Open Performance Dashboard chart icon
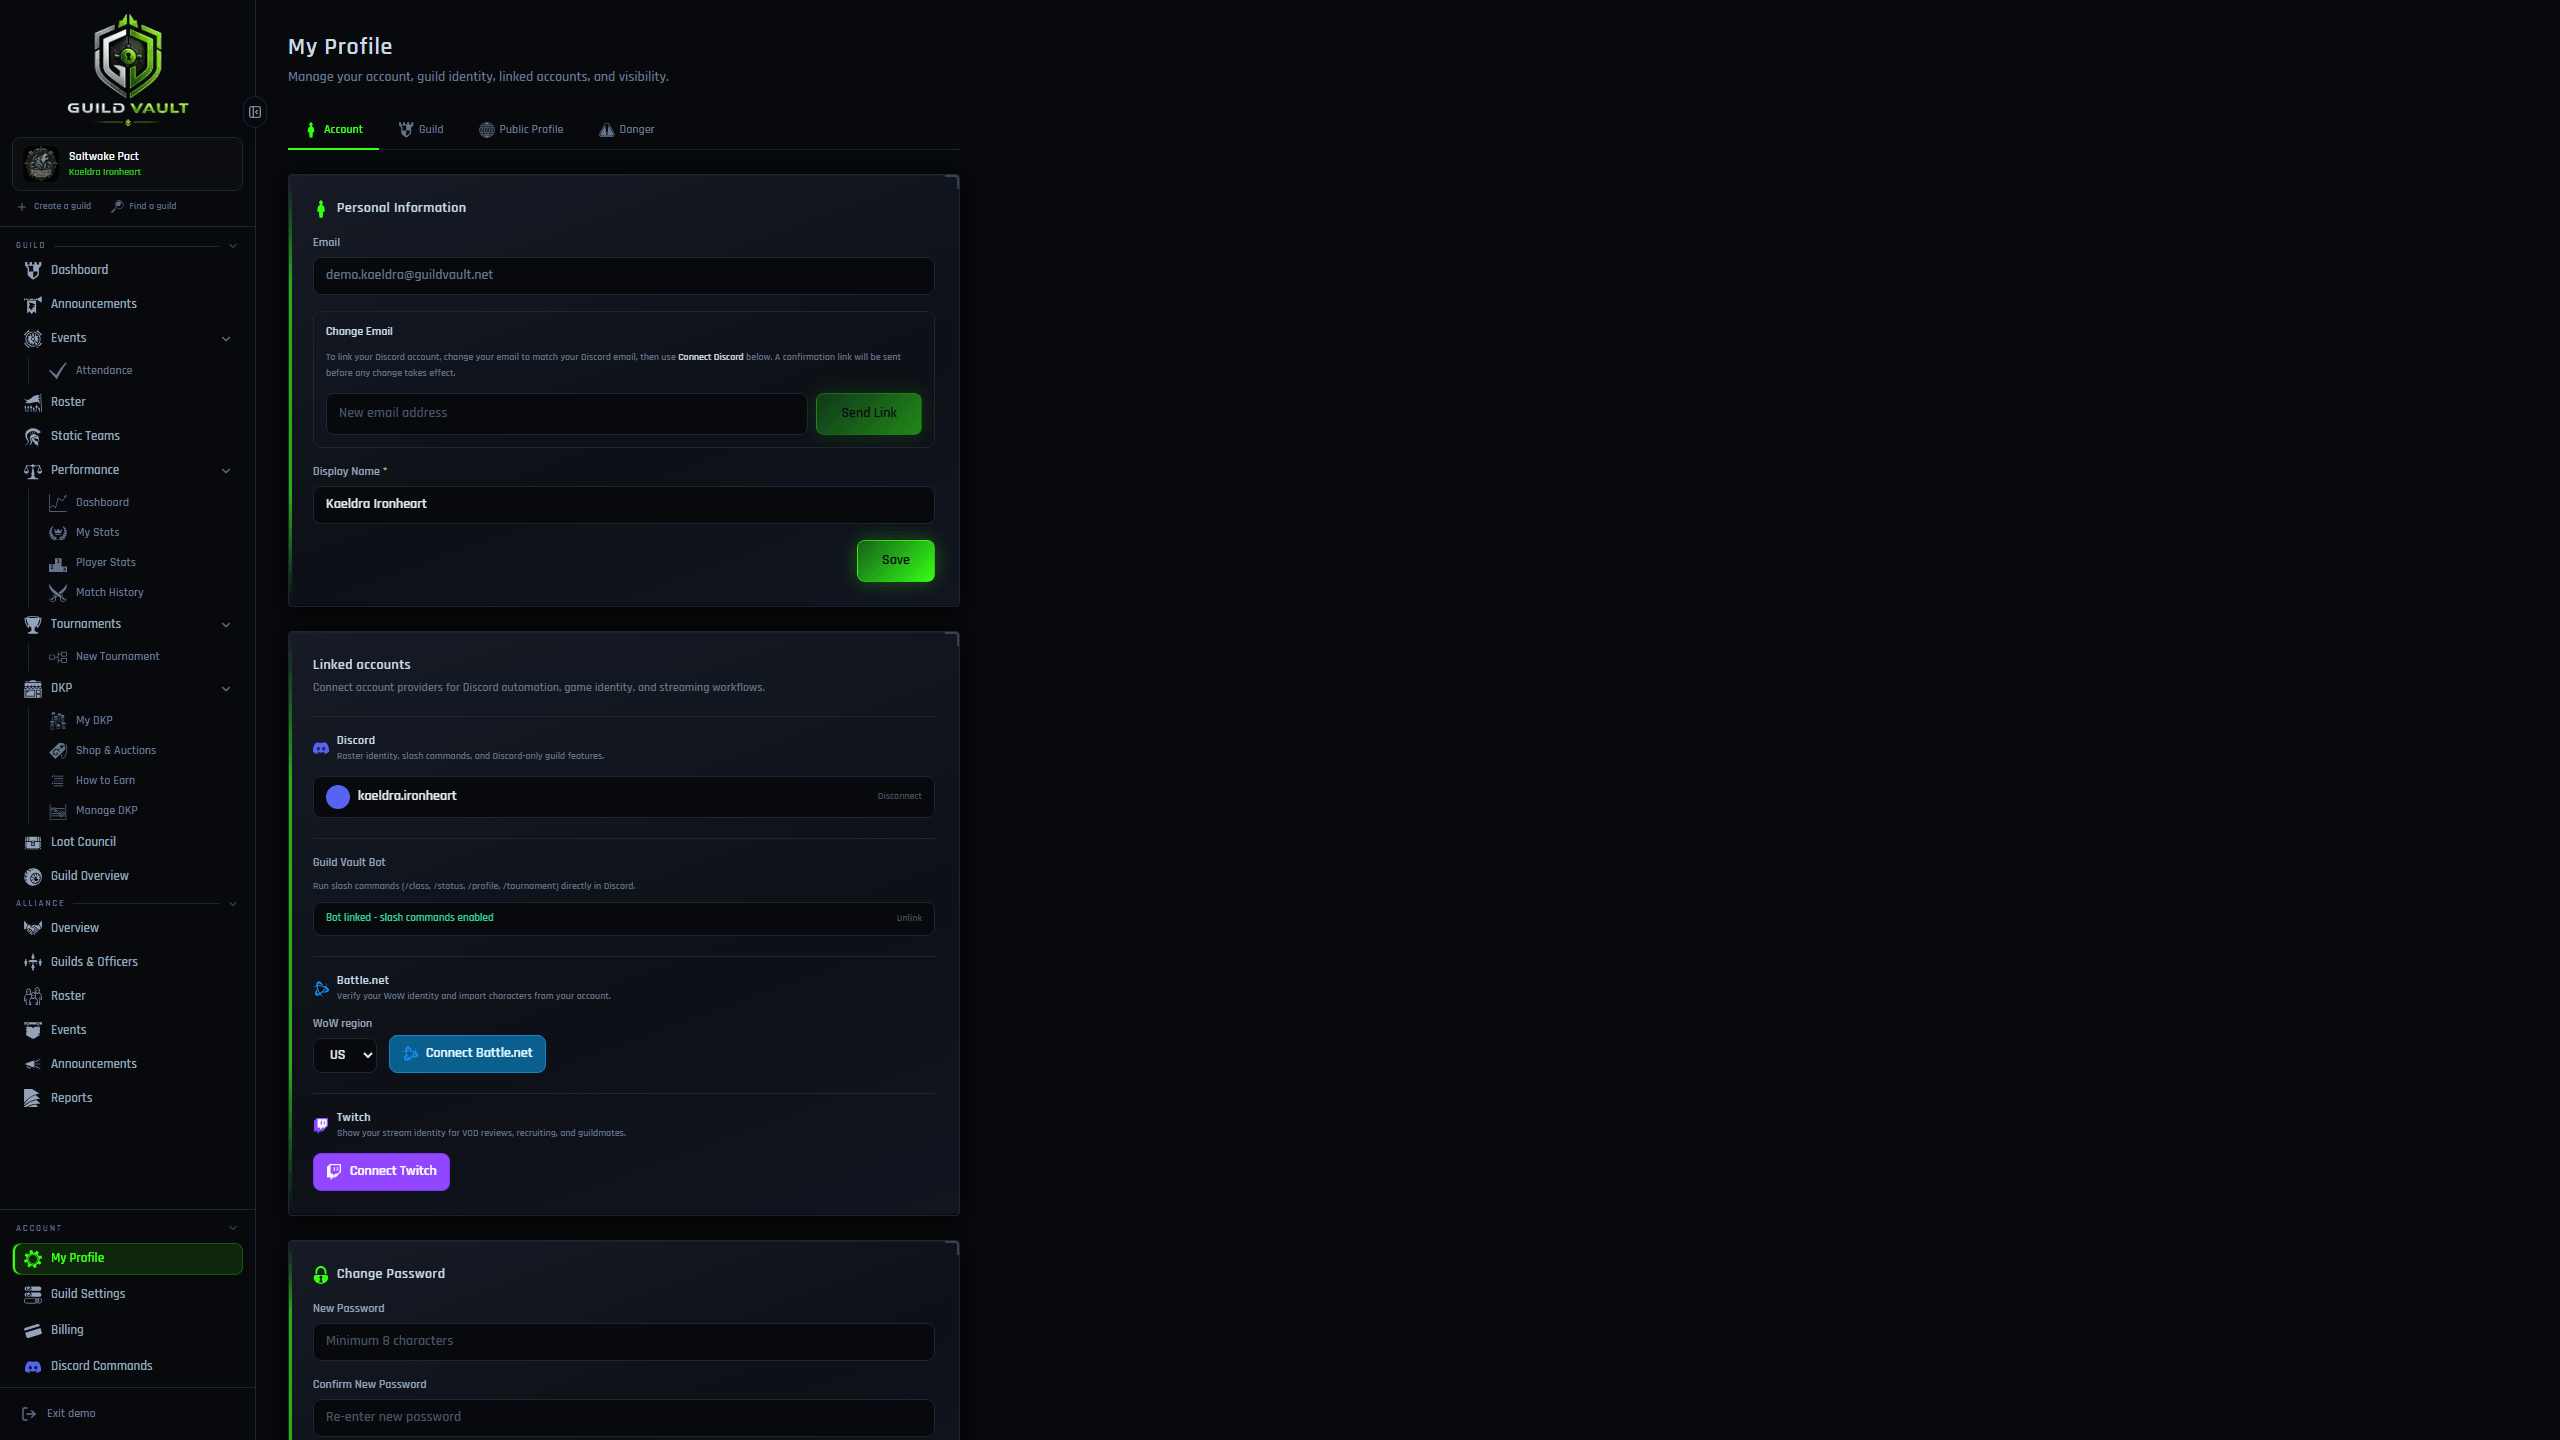Screen dimensions: 2560x1440 pyautogui.click(x=58, y=503)
